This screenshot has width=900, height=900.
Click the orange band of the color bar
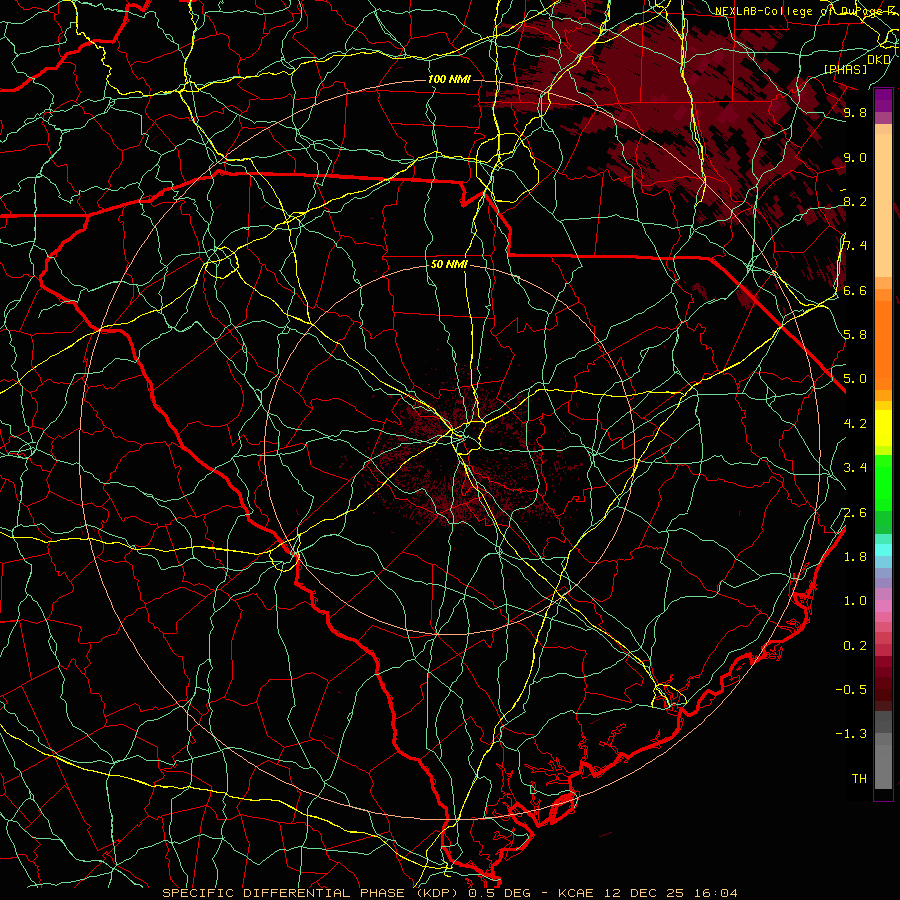(x=883, y=344)
